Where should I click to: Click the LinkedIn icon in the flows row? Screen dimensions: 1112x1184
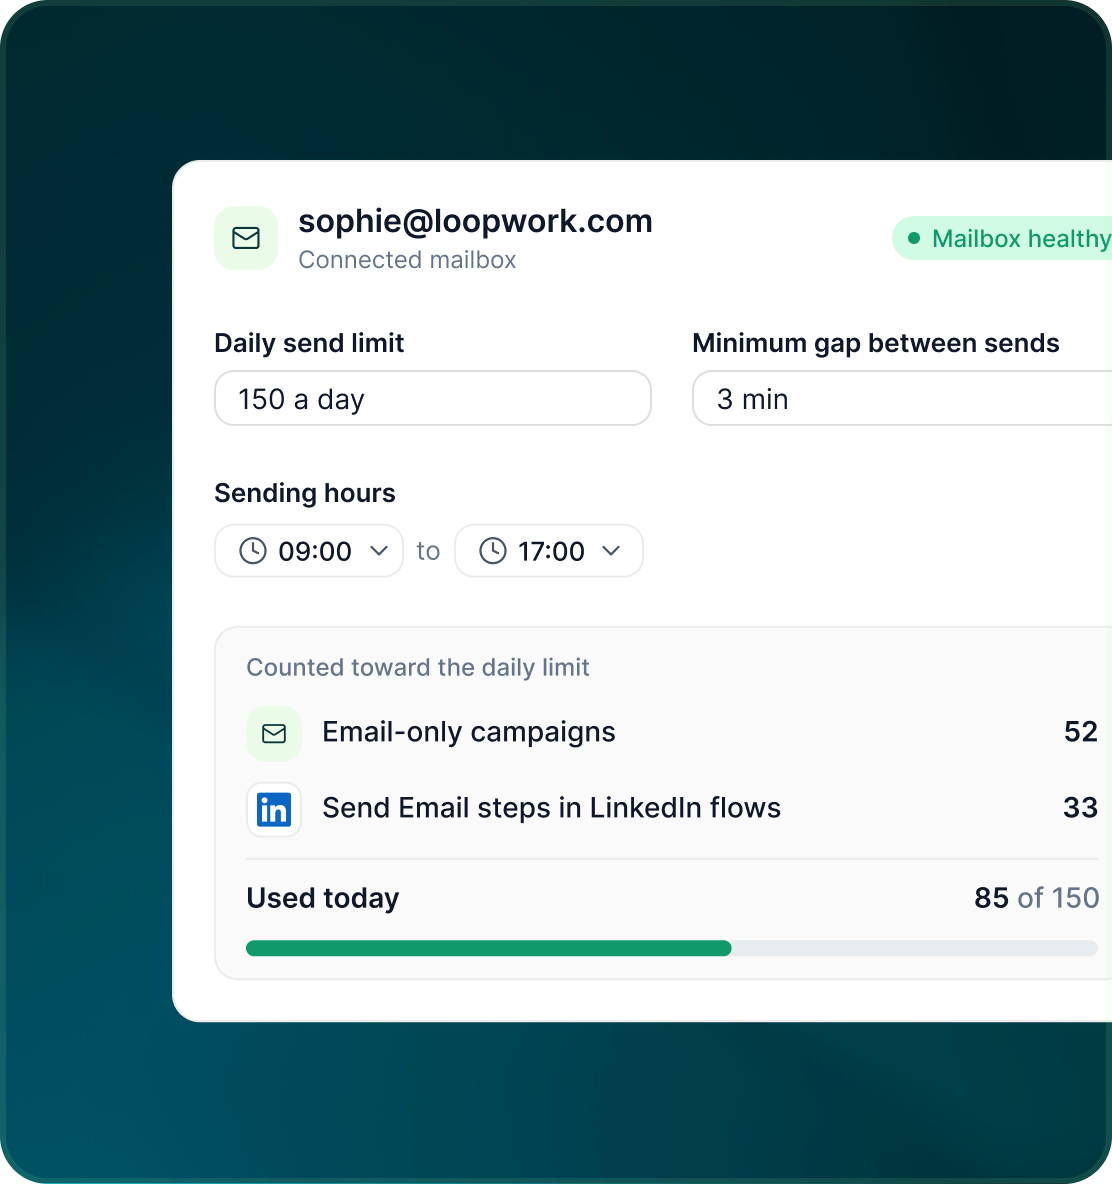[x=274, y=810]
